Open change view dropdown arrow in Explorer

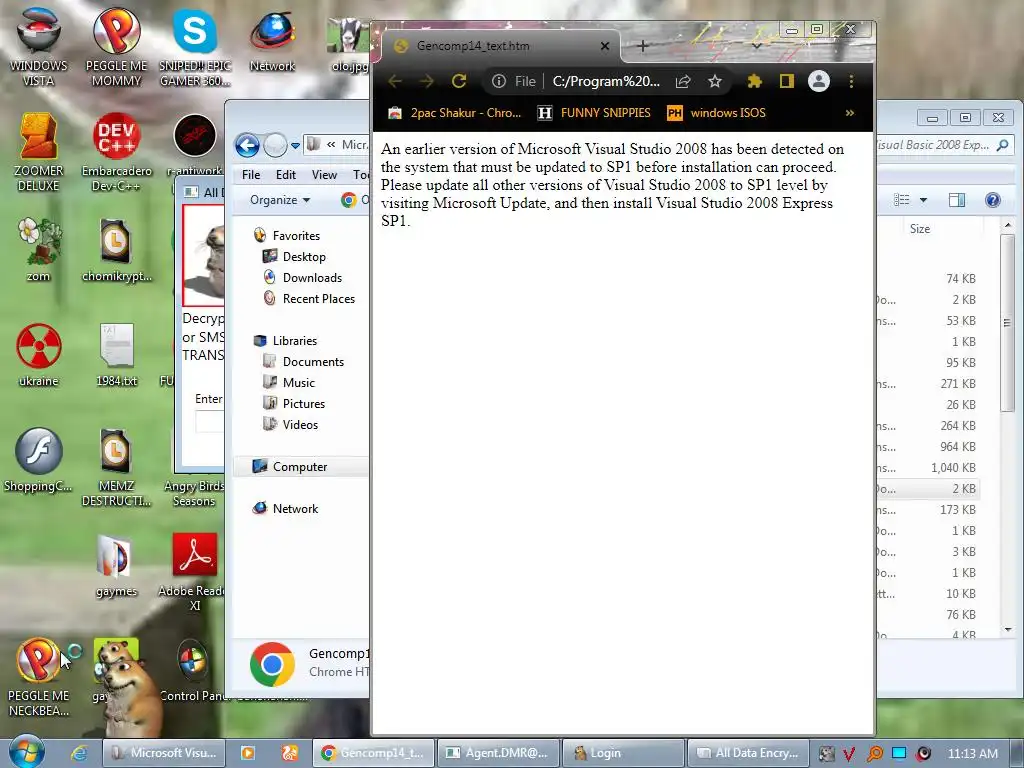point(923,200)
